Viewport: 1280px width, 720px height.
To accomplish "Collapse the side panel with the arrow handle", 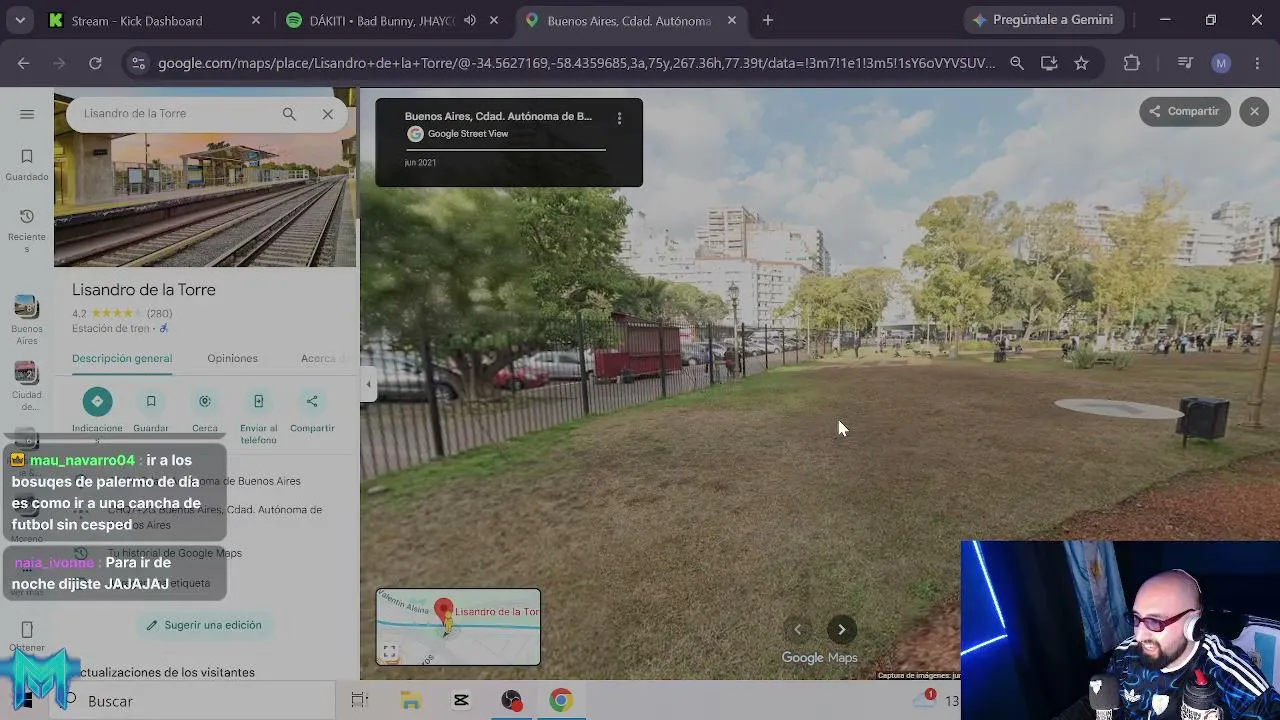I will coord(368,384).
